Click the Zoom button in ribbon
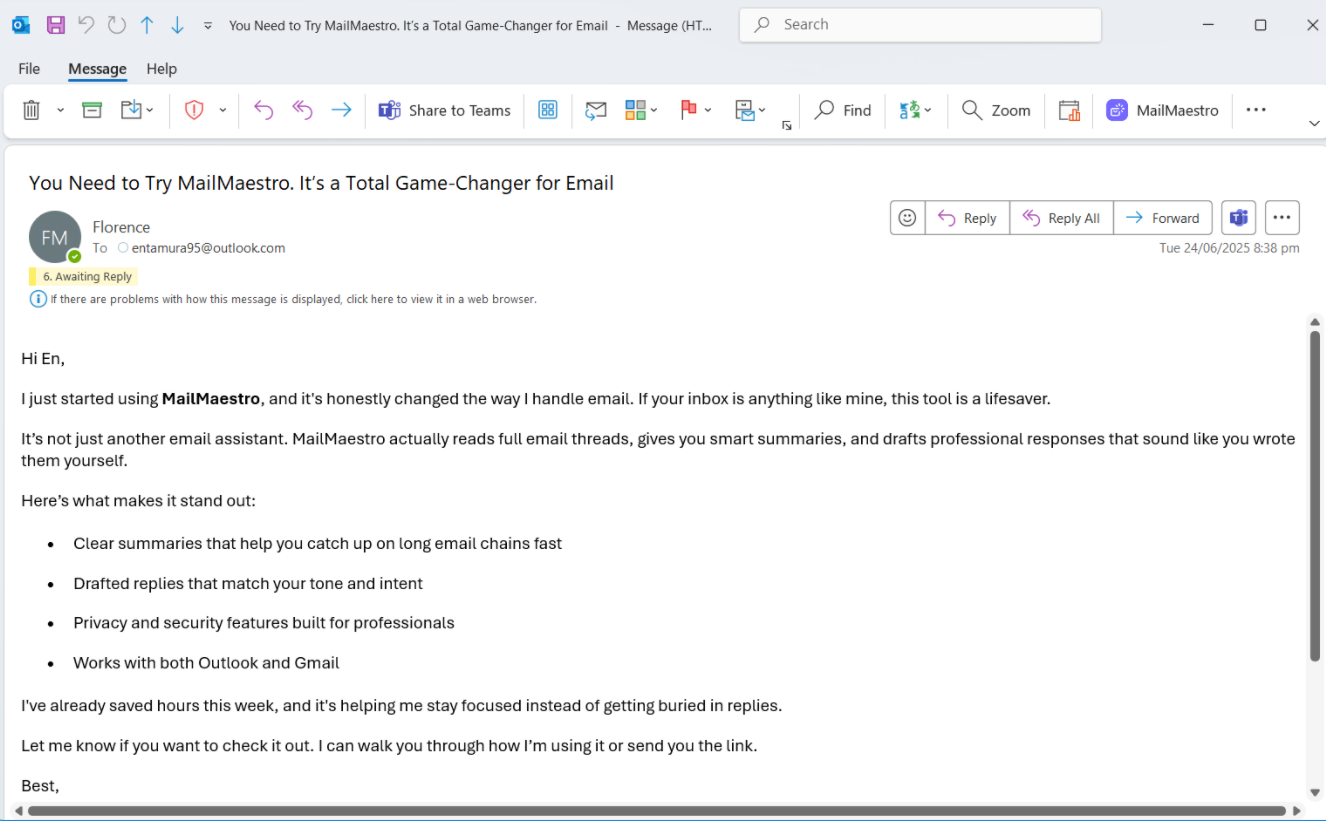The width and height of the screenshot is (1326, 821). click(x=996, y=110)
